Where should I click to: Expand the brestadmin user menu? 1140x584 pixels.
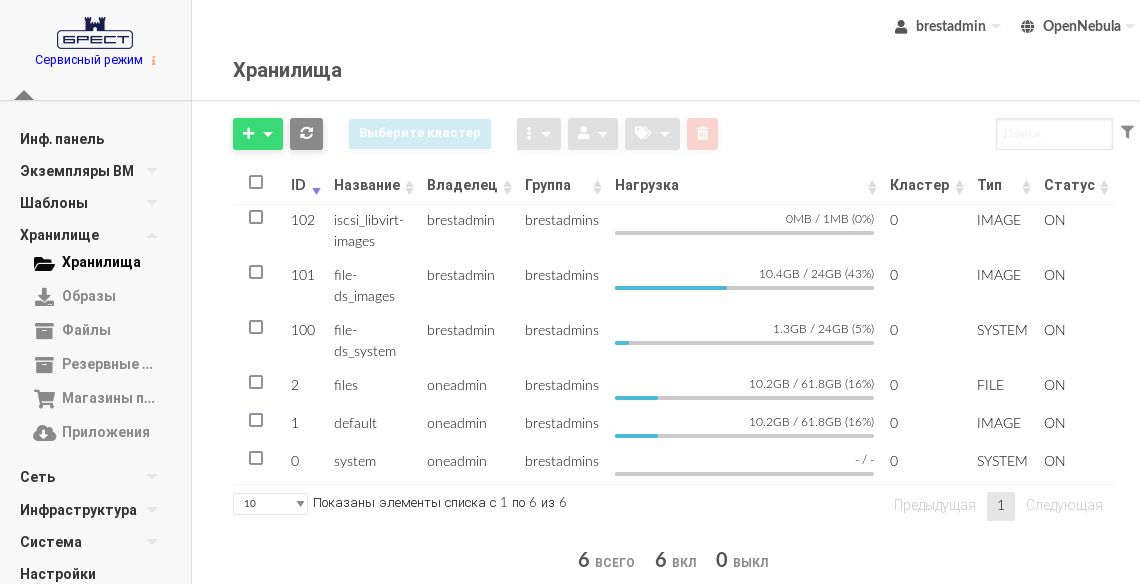(x=947, y=26)
